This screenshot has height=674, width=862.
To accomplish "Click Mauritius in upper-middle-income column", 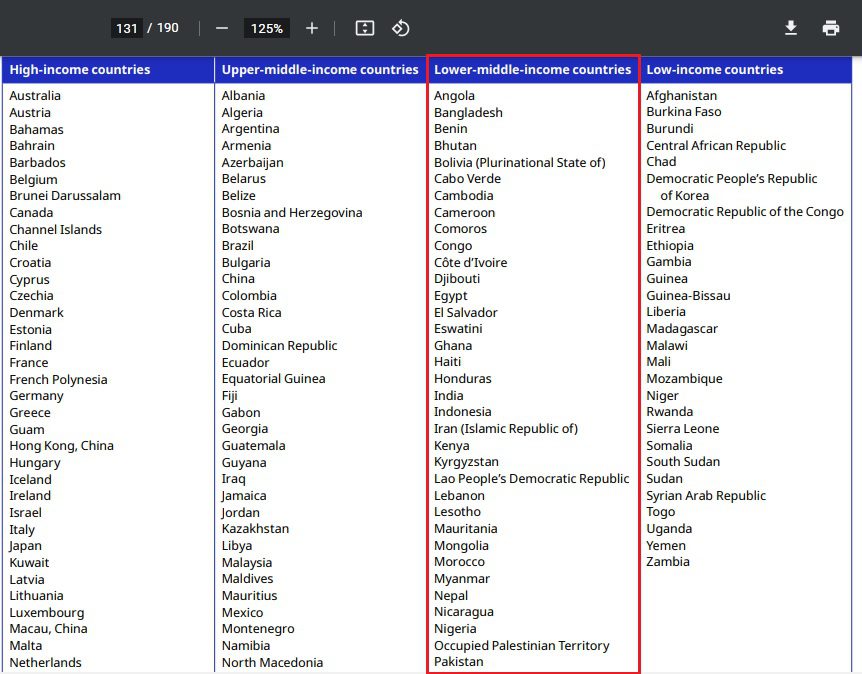I will (x=249, y=595).
